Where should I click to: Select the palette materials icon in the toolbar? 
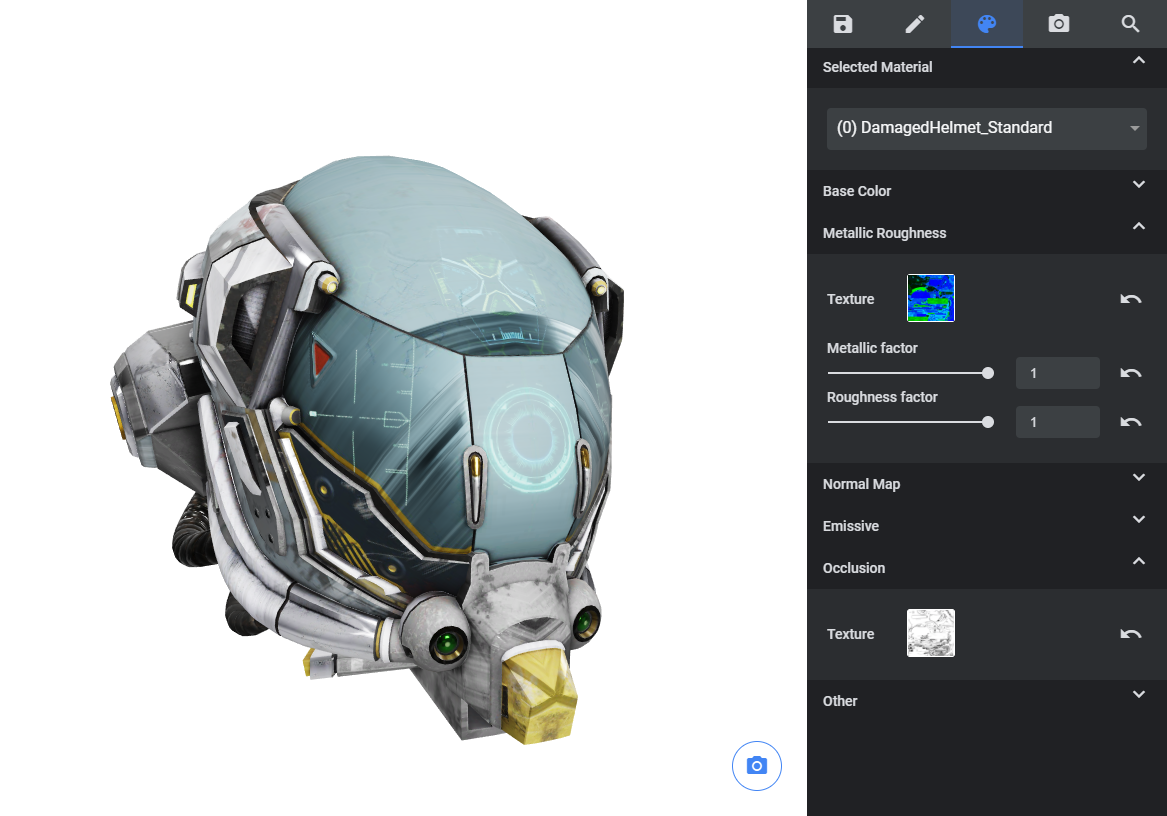click(986, 24)
